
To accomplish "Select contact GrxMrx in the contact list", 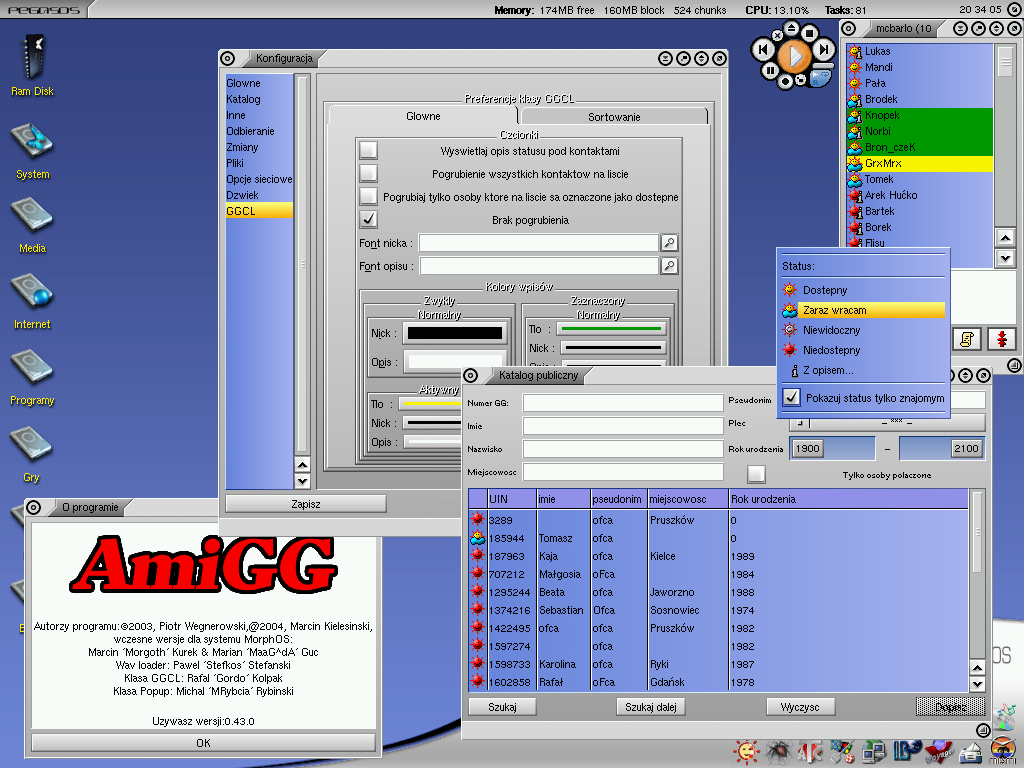I will (x=920, y=163).
